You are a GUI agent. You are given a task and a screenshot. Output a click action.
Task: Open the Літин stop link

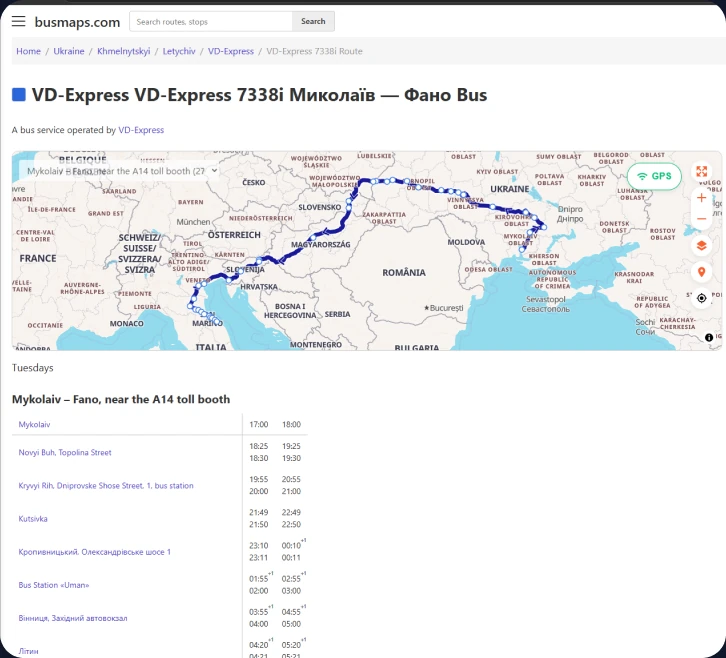click(28, 651)
